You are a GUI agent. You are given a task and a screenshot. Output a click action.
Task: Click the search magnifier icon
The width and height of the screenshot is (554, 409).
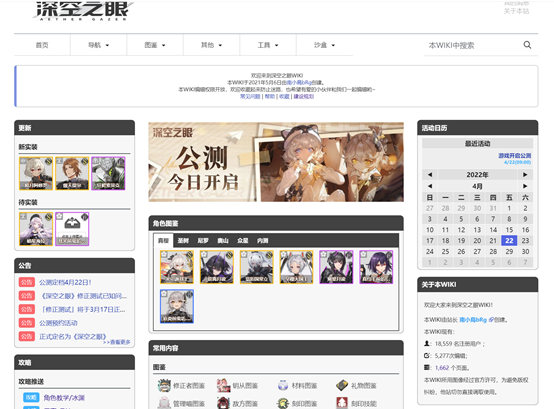(527, 45)
